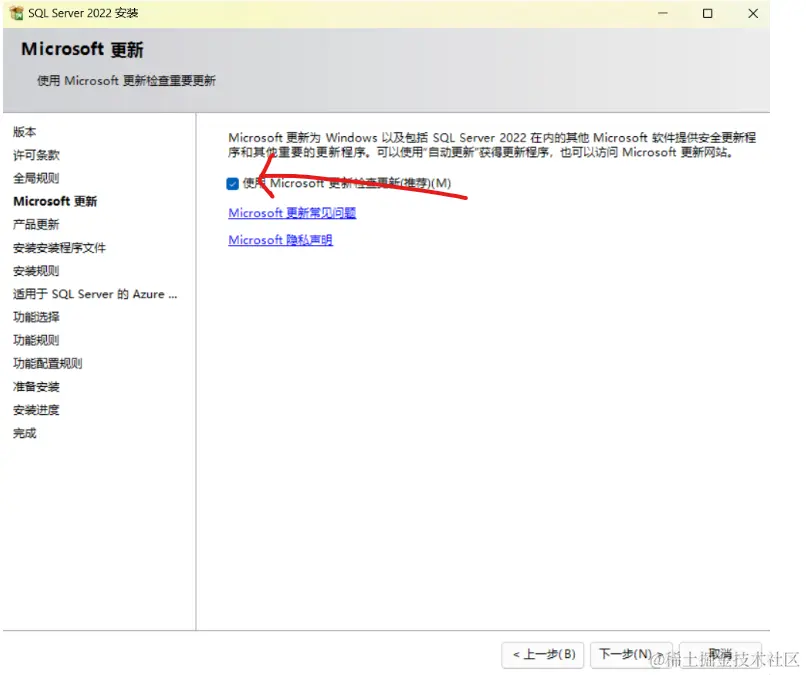Select the 版本 step in the sidebar

(25, 132)
